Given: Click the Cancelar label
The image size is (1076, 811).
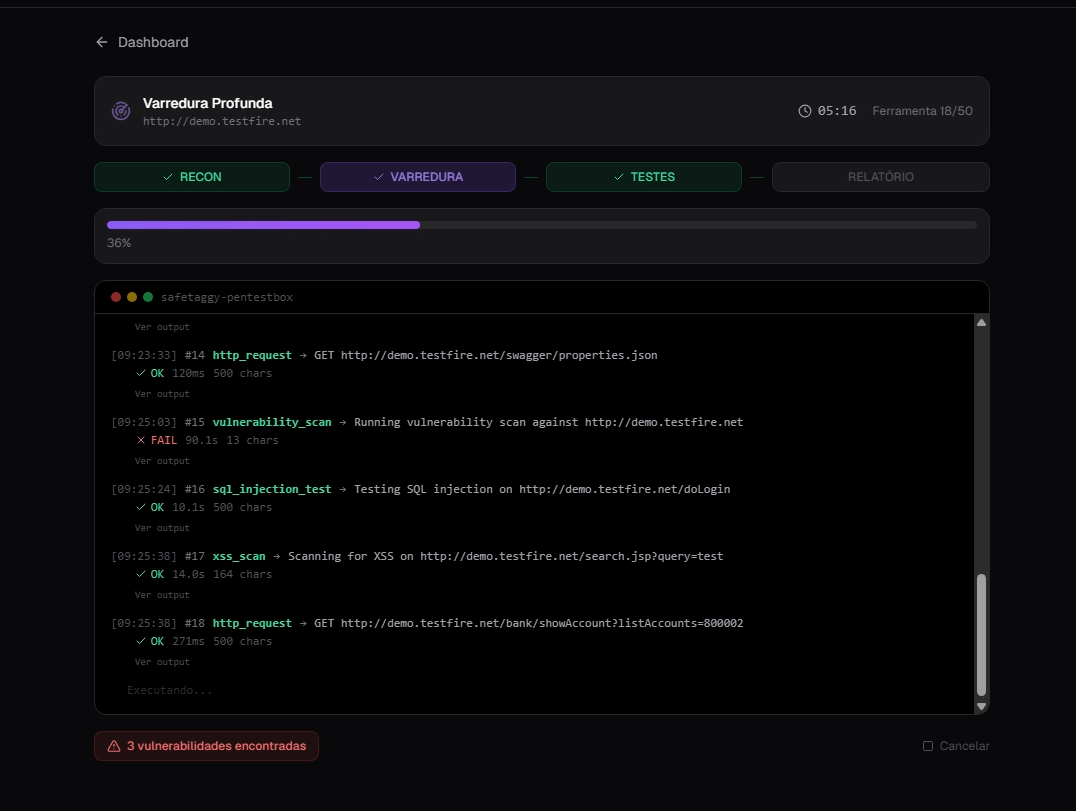Looking at the screenshot, I should click(x=964, y=746).
